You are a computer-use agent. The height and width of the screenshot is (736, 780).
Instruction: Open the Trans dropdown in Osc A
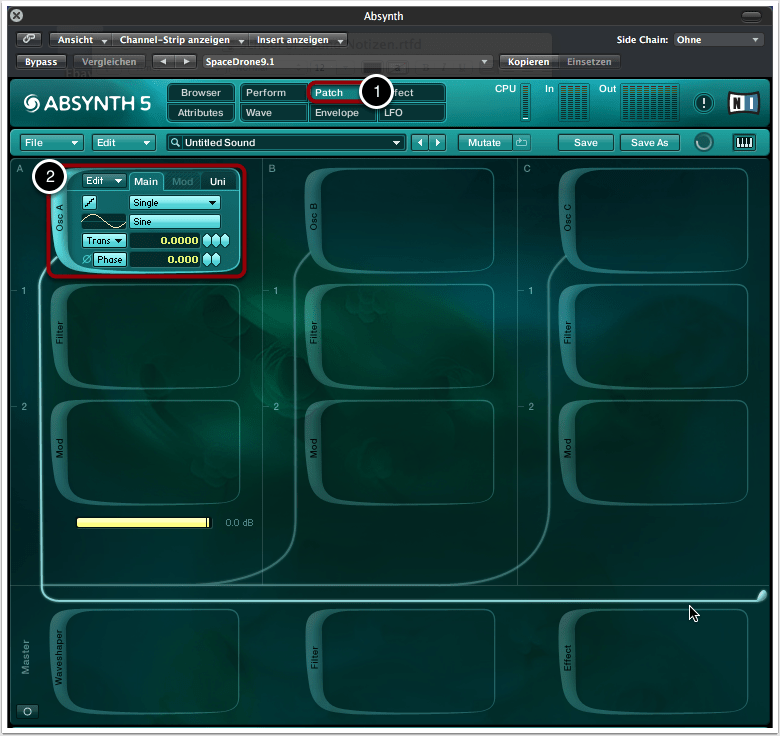coord(104,241)
